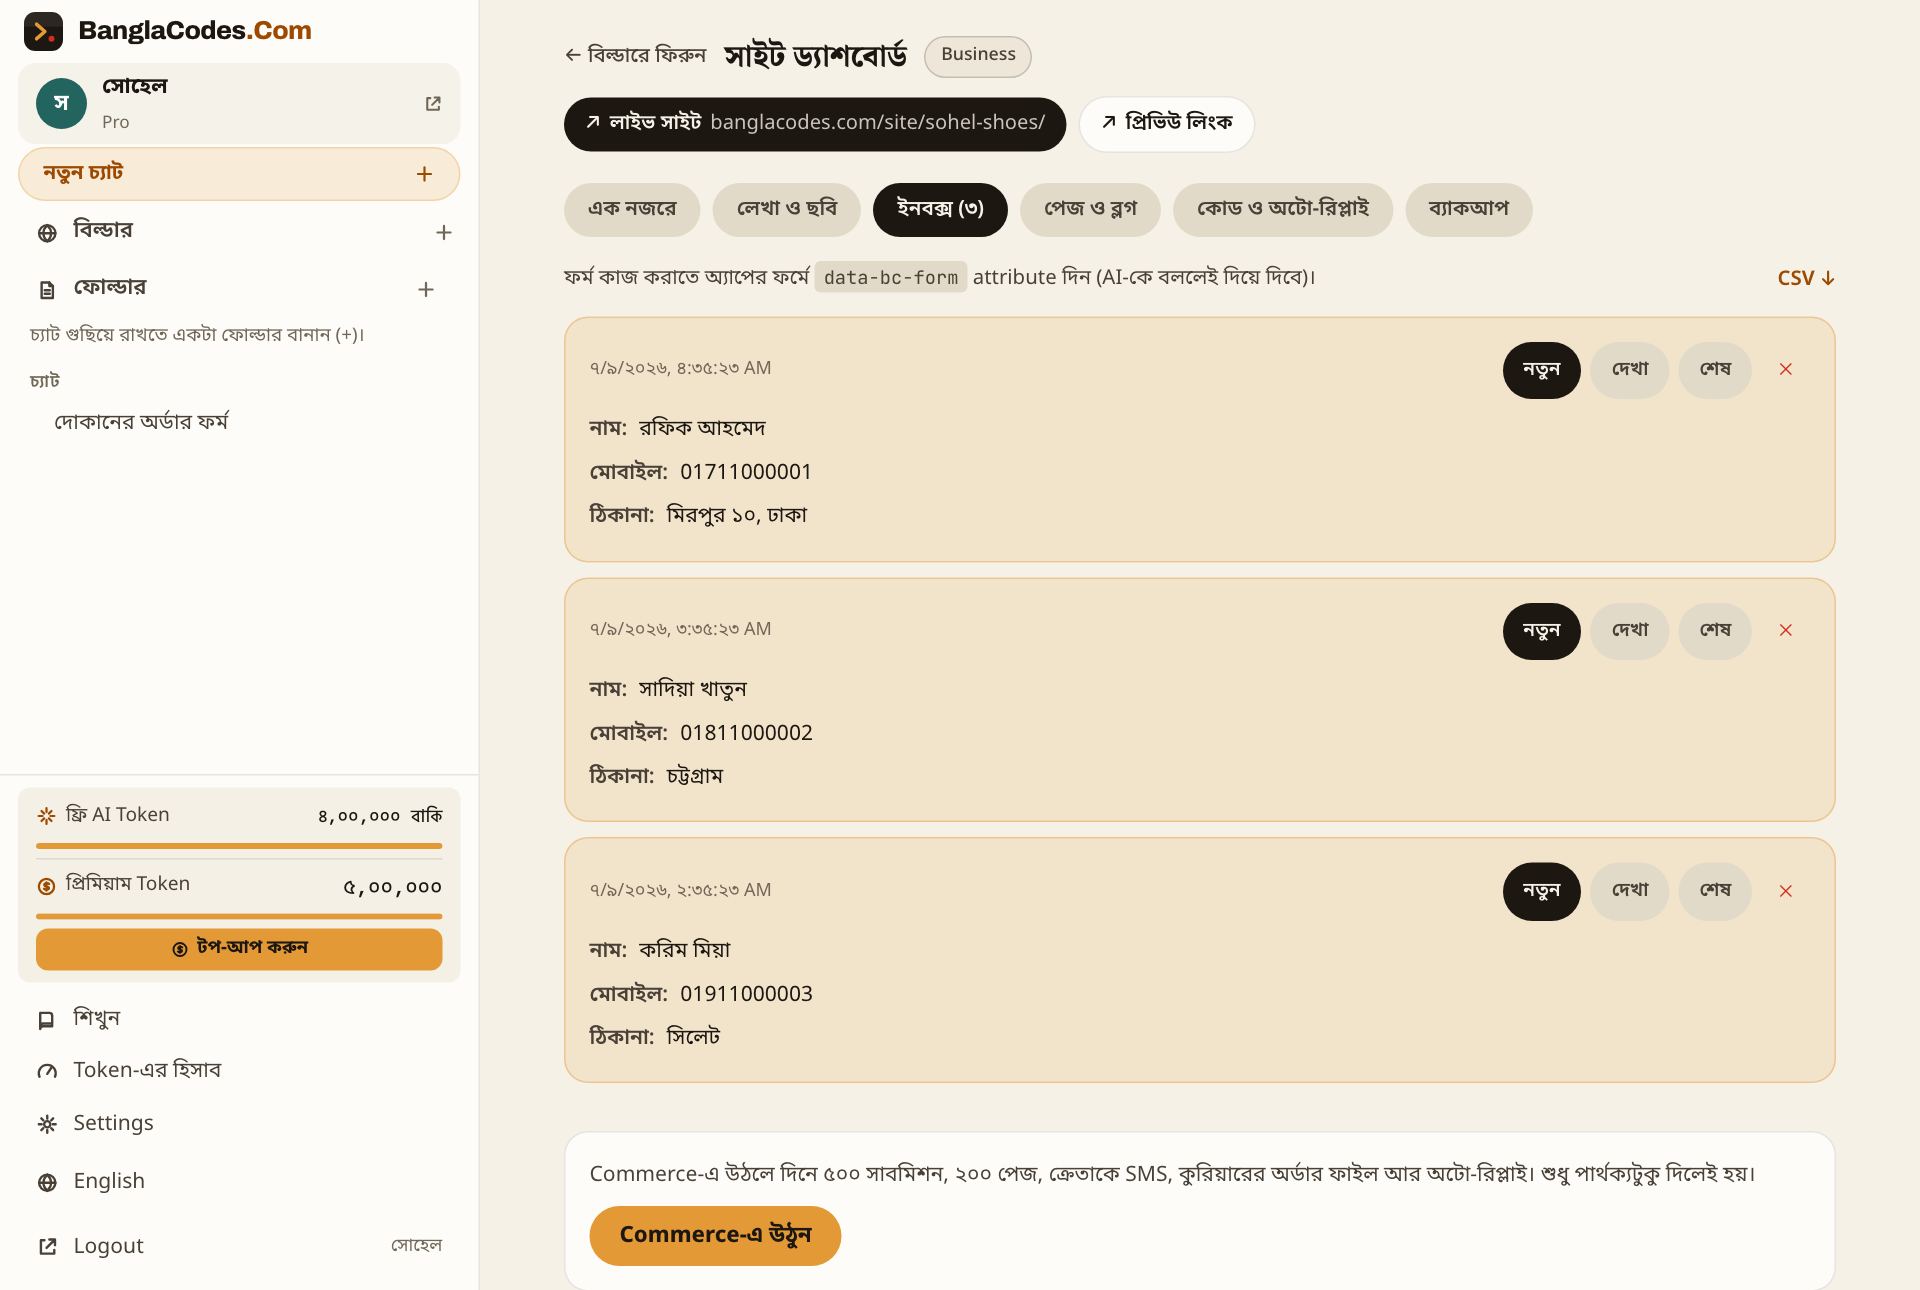
Task: Set করিম মিয়া's entry status to নতুন
Action: pos(1541,891)
